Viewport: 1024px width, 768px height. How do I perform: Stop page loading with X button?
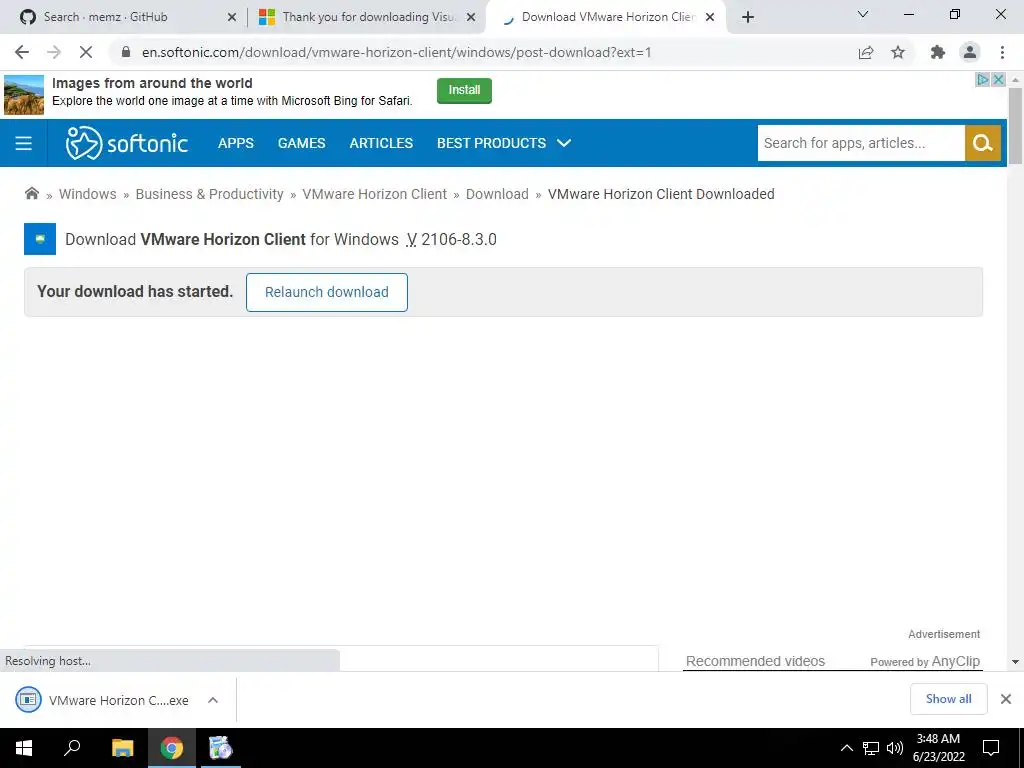(x=86, y=52)
